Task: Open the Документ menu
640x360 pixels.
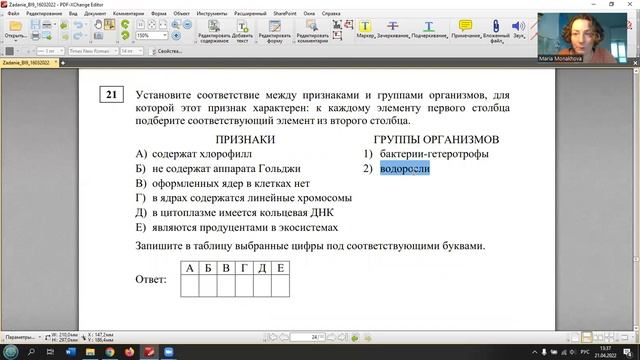Action: coord(95,13)
